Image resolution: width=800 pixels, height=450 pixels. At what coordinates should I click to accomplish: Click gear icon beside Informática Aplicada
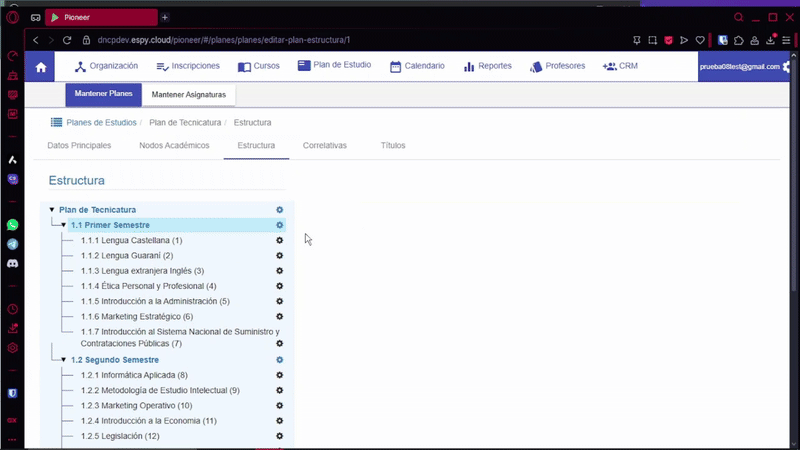pos(280,375)
